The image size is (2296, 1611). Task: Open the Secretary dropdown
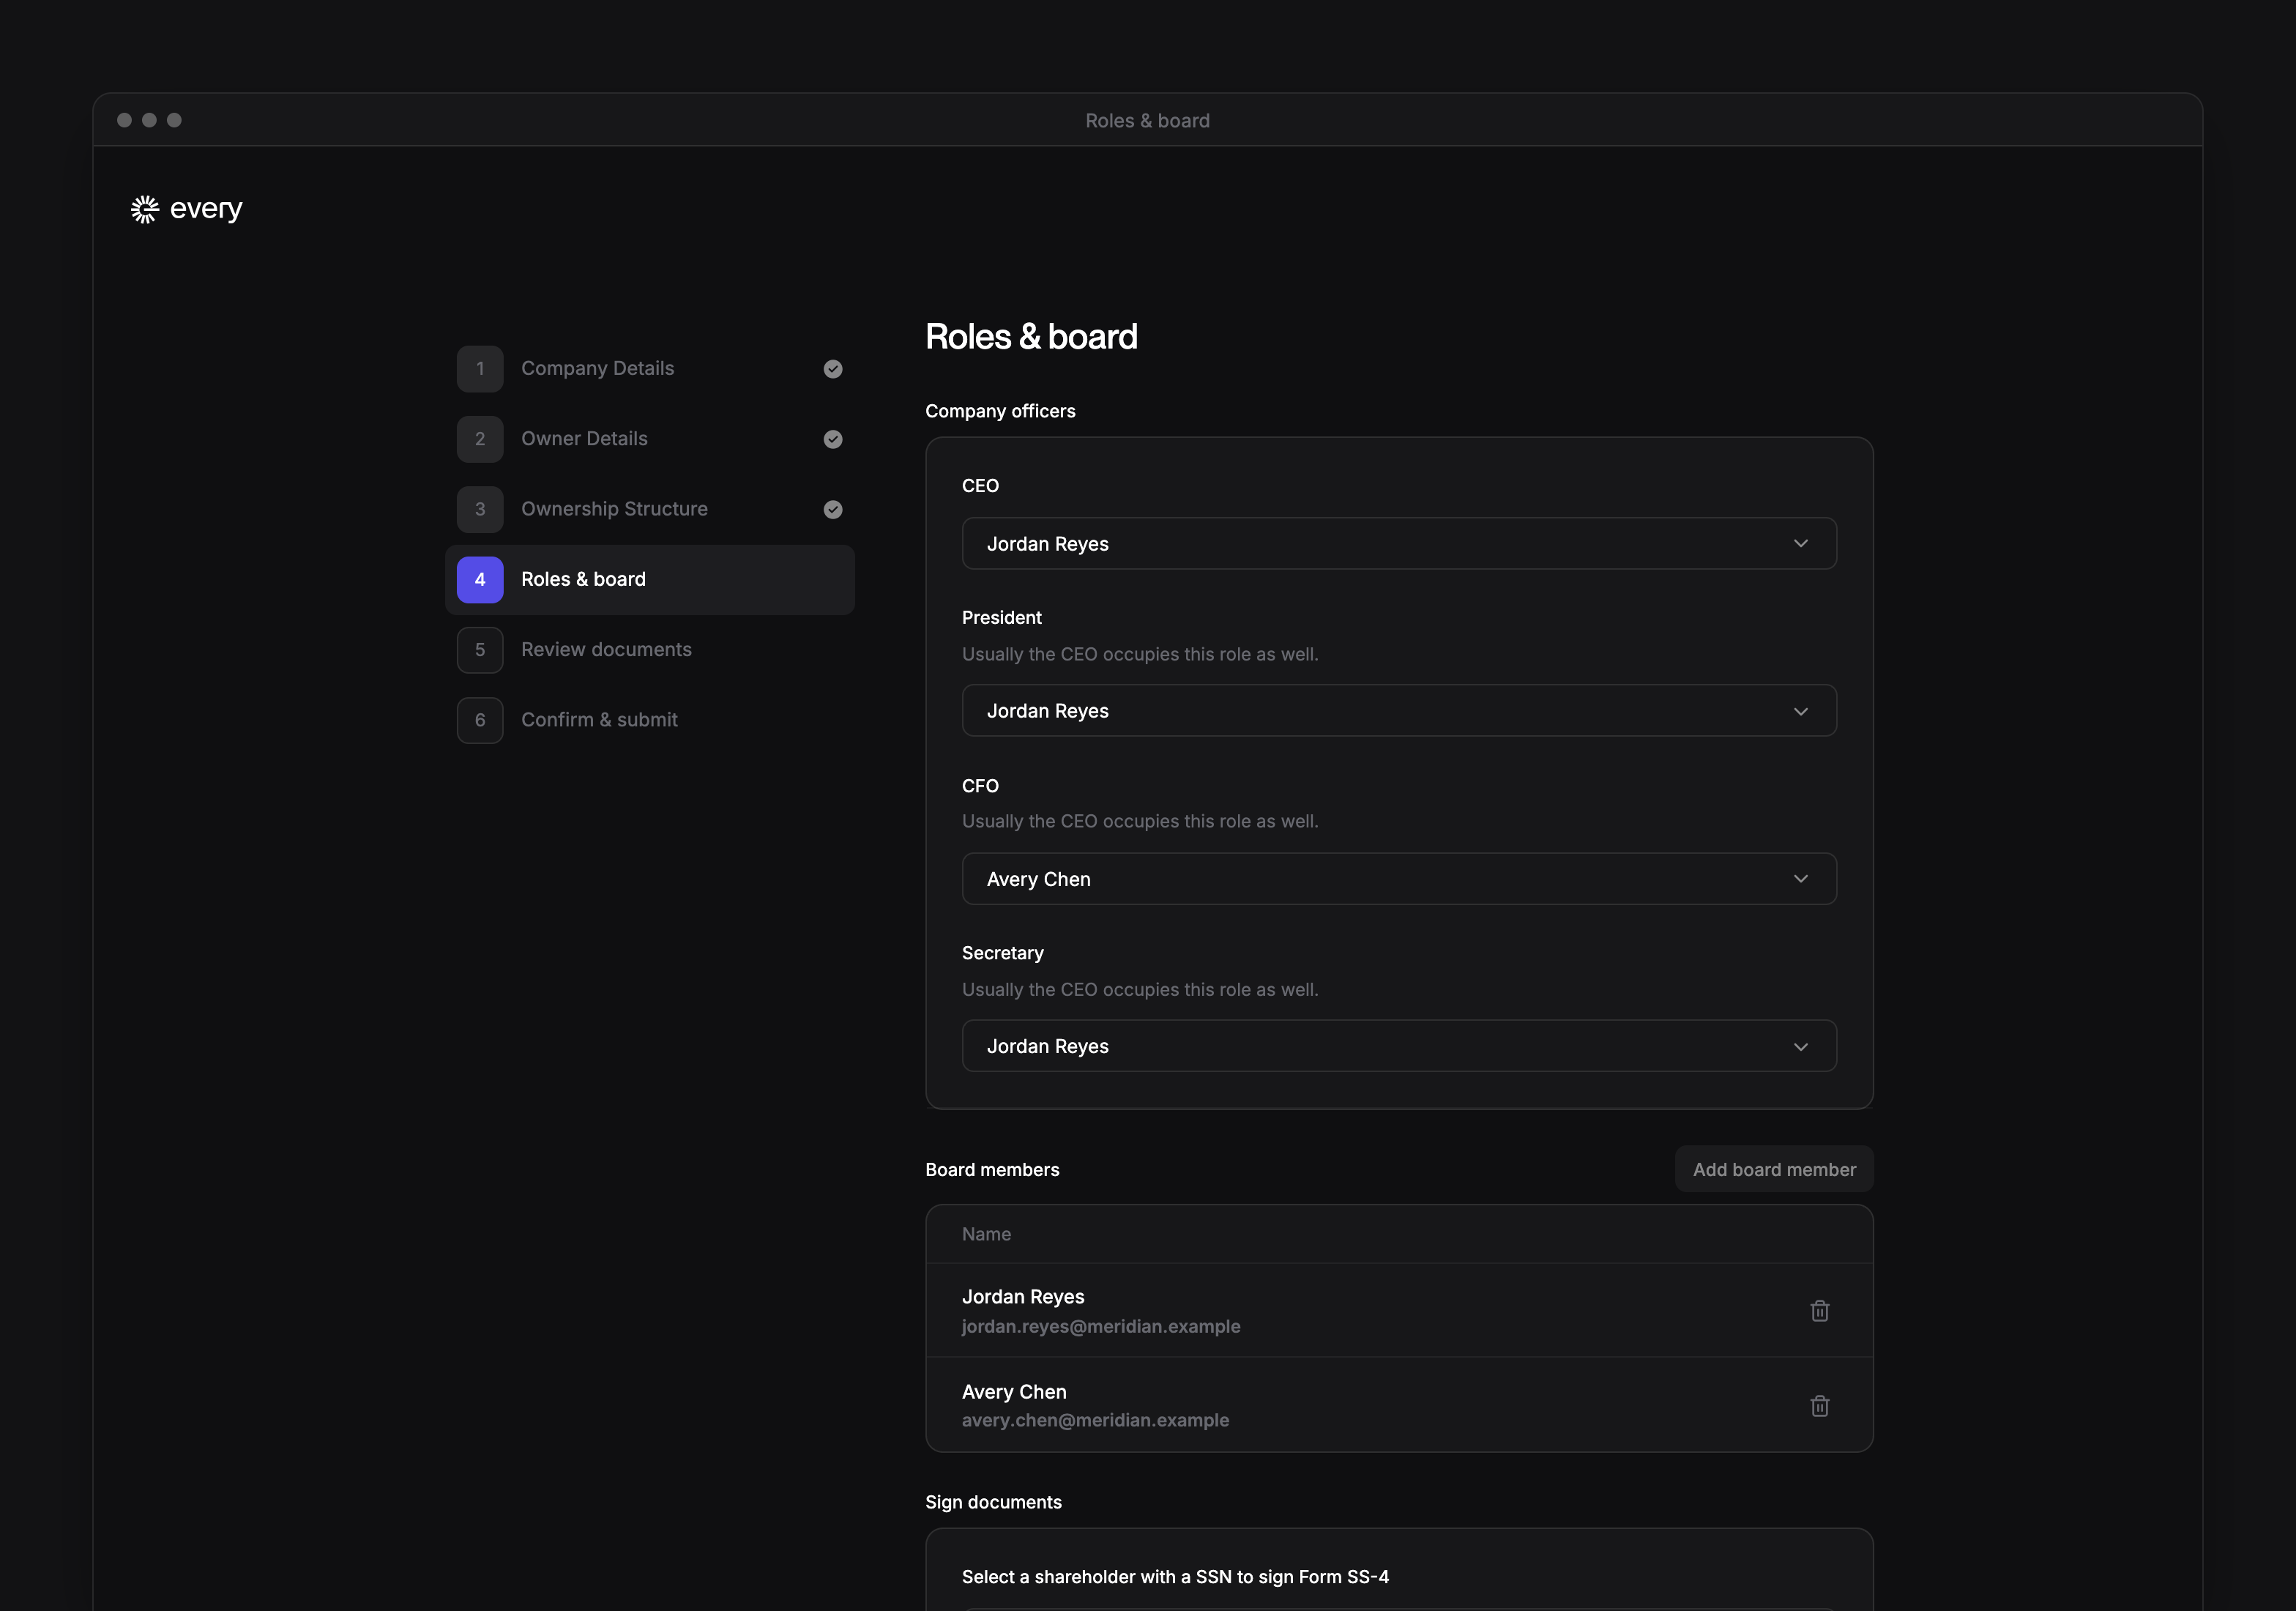pos(1399,1046)
